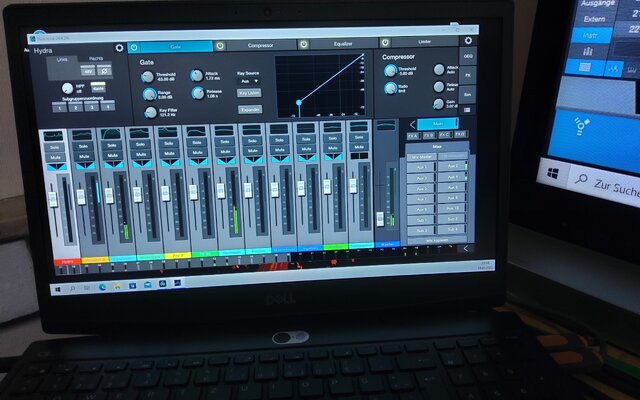The width and height of the screenshot is (640, 400).
Task: Select the FX D mix
Action: point(460,133)
